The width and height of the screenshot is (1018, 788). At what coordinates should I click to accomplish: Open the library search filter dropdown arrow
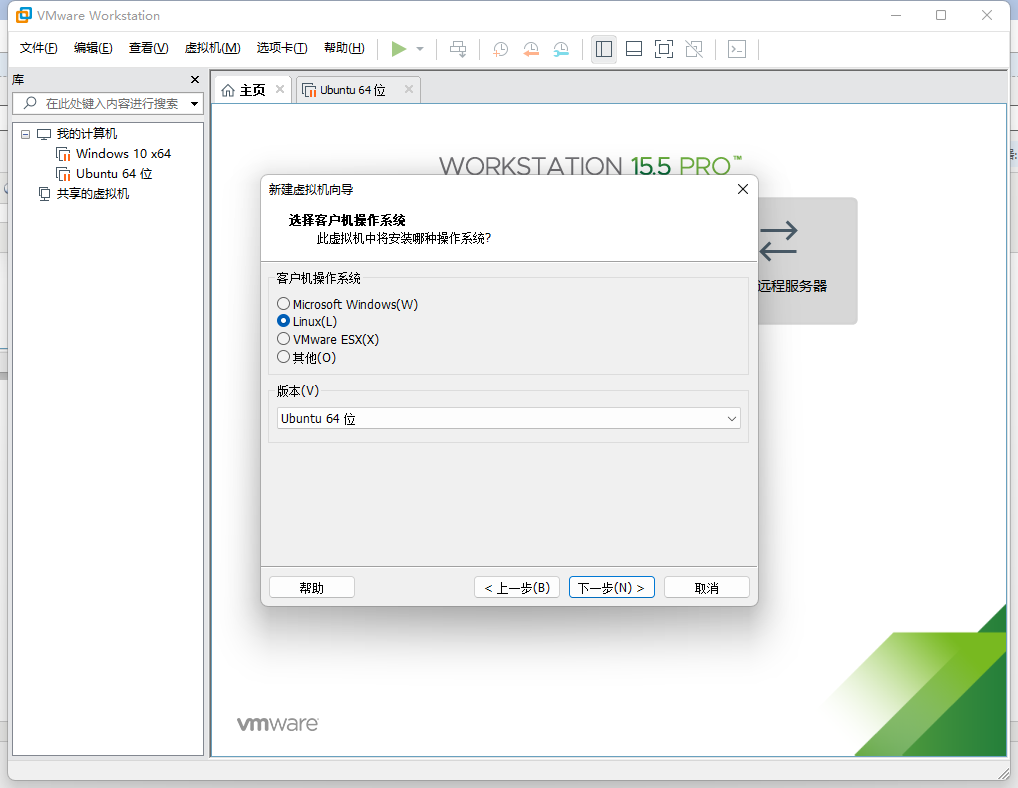pos(194,104)
